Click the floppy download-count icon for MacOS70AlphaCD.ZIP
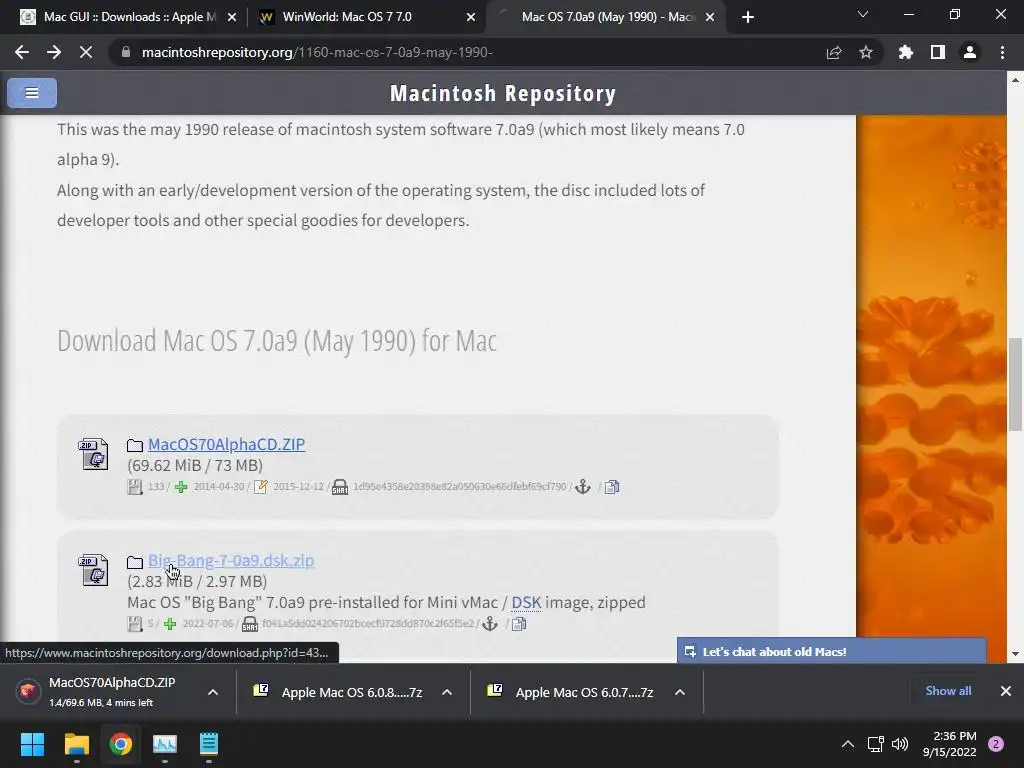 tap(135, 487)
